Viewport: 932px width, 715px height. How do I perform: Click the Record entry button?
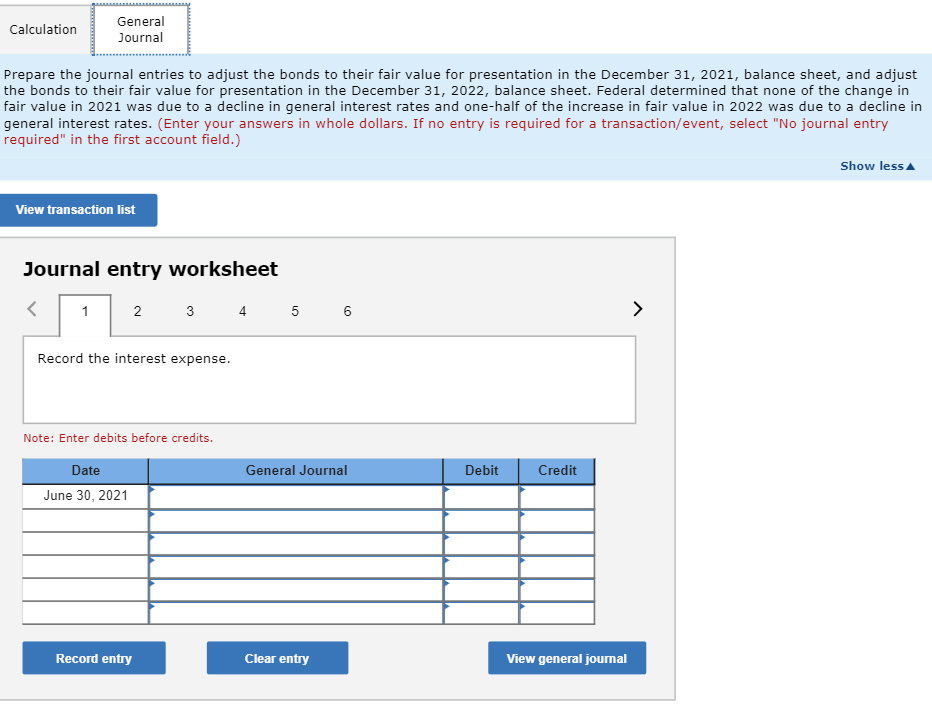pos(94,658)
